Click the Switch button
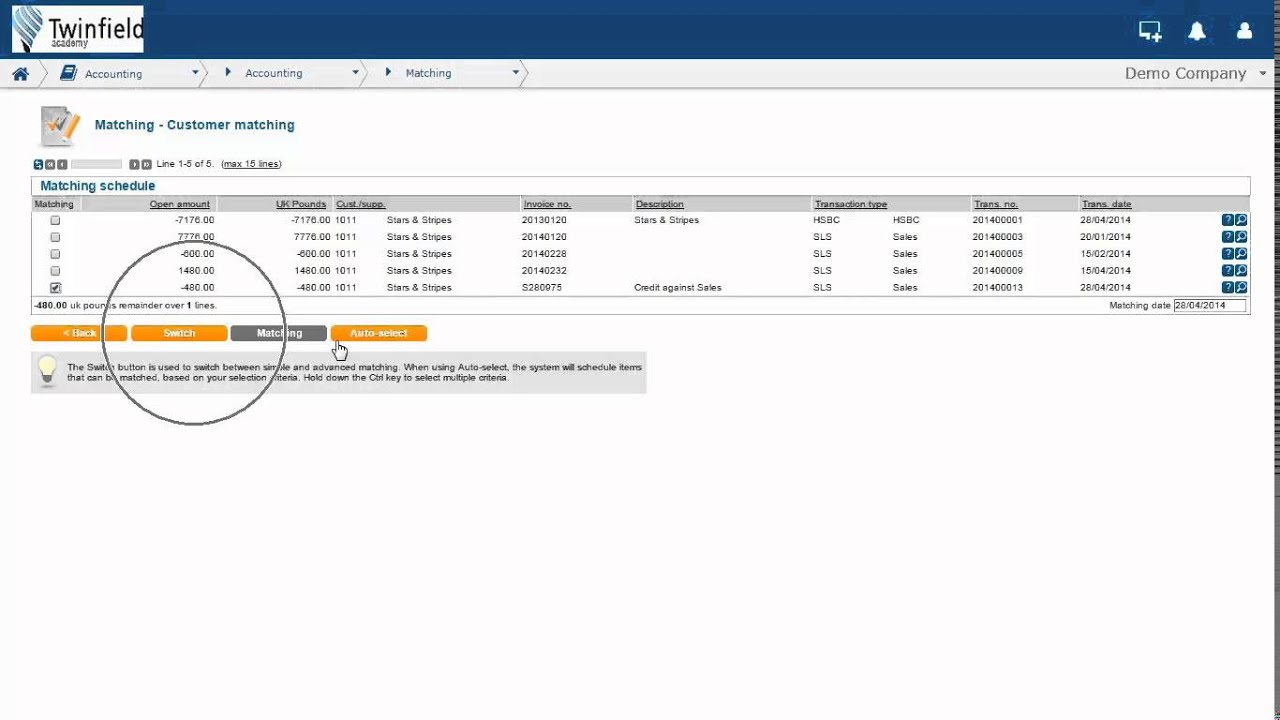Image resolution: width=1280 pixels, height=720 pixels. (x=179, y=333)
